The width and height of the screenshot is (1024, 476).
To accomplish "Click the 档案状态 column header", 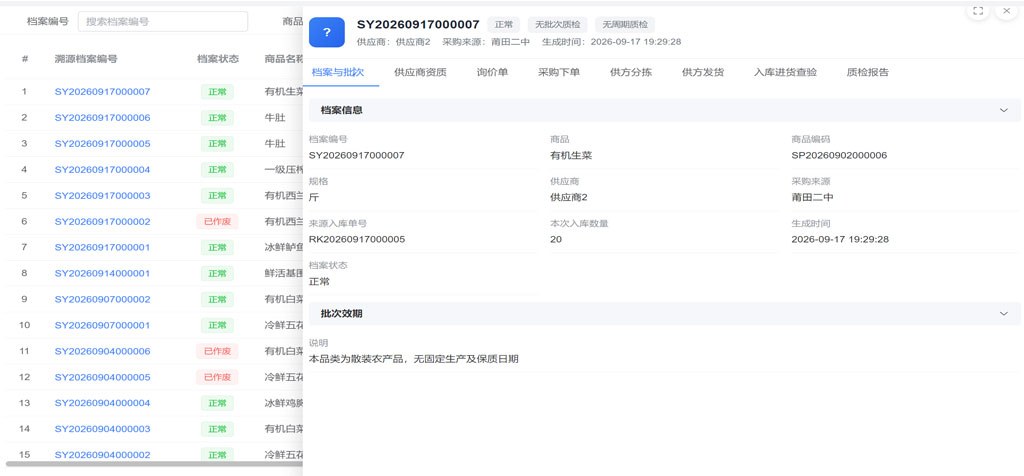I will 218,59.
